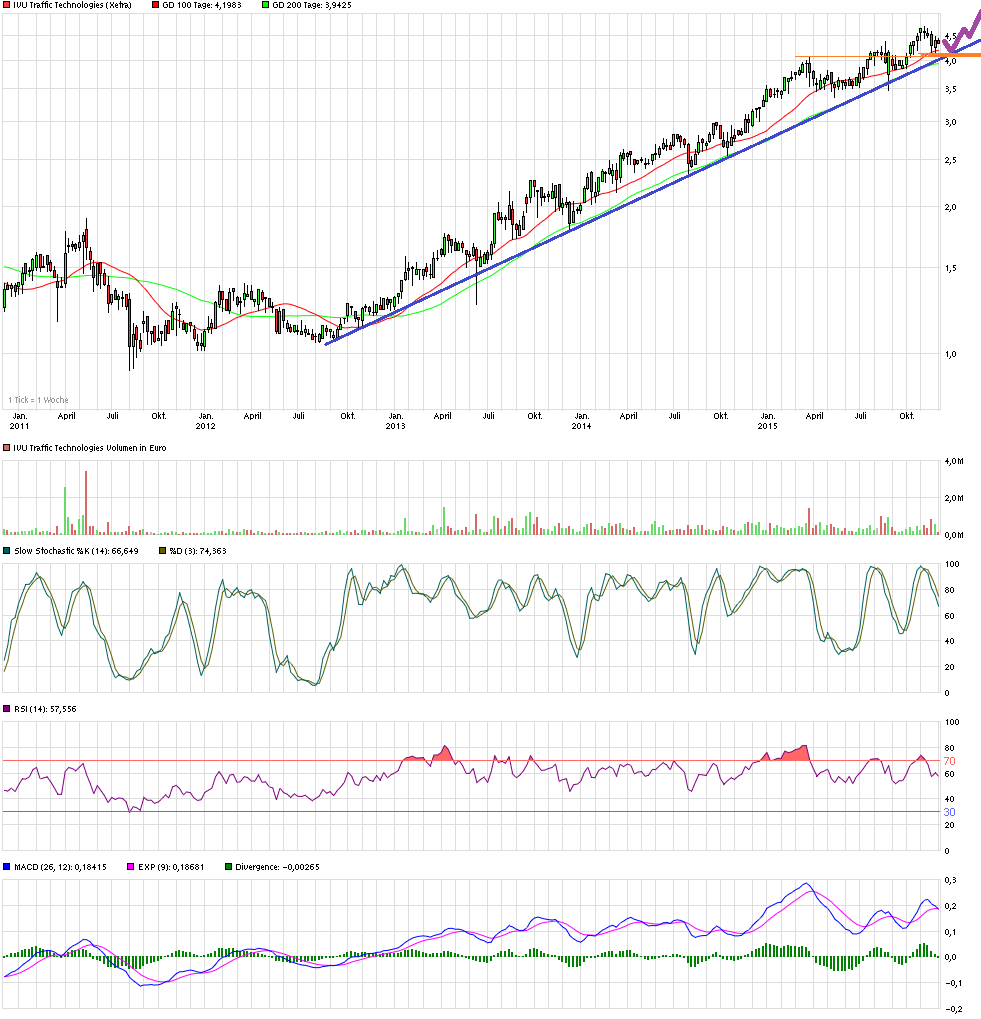This screenshot has height=1019, width=981.
Task: Click the orange horizontal resistance line
Action: coord(830,55)
